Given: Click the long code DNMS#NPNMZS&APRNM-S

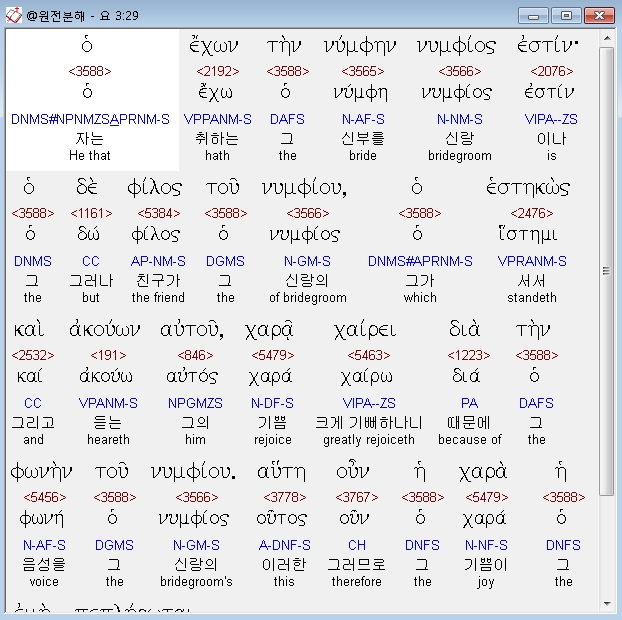Looking at the screenshot, I should pyautogui.click(x=90, y=119).
